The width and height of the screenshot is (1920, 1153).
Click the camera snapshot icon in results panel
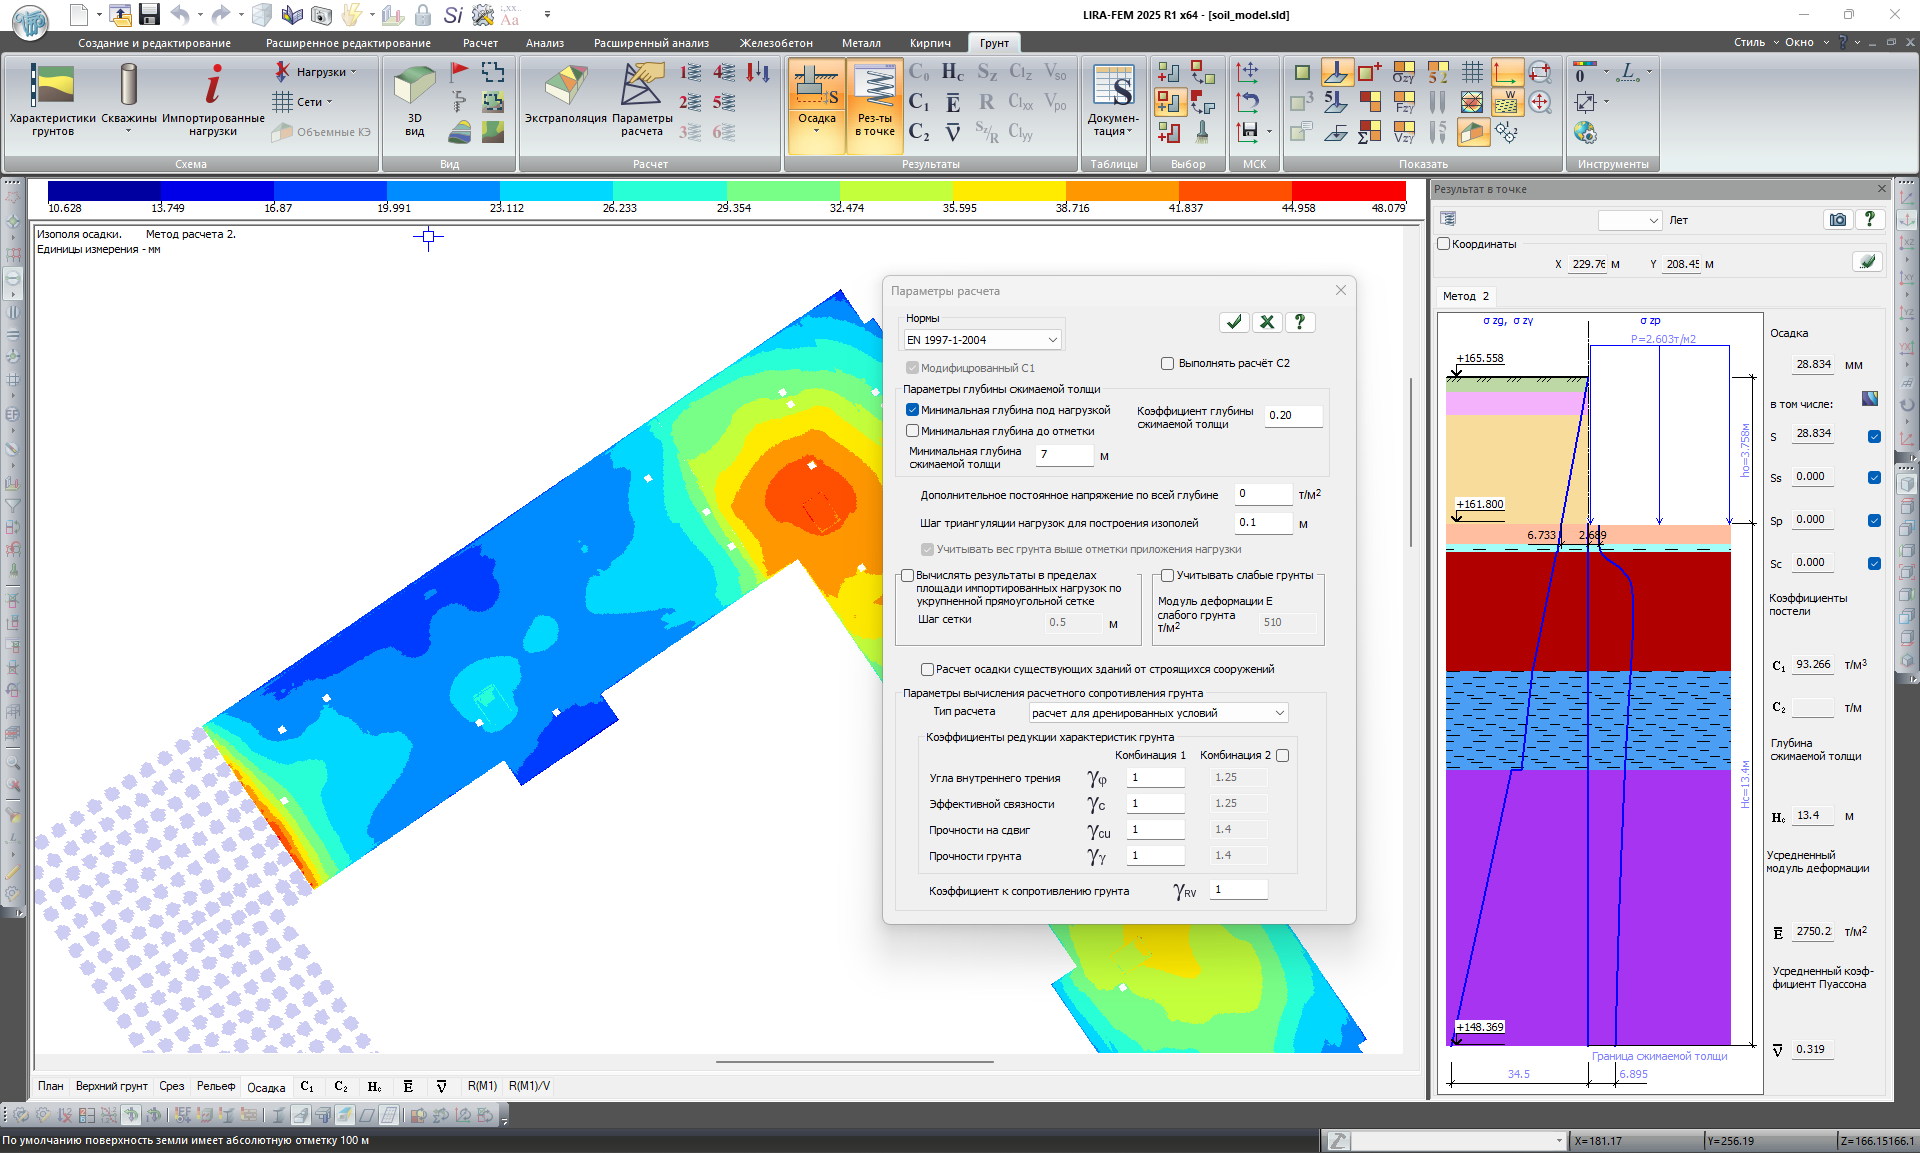point(1837,220)
